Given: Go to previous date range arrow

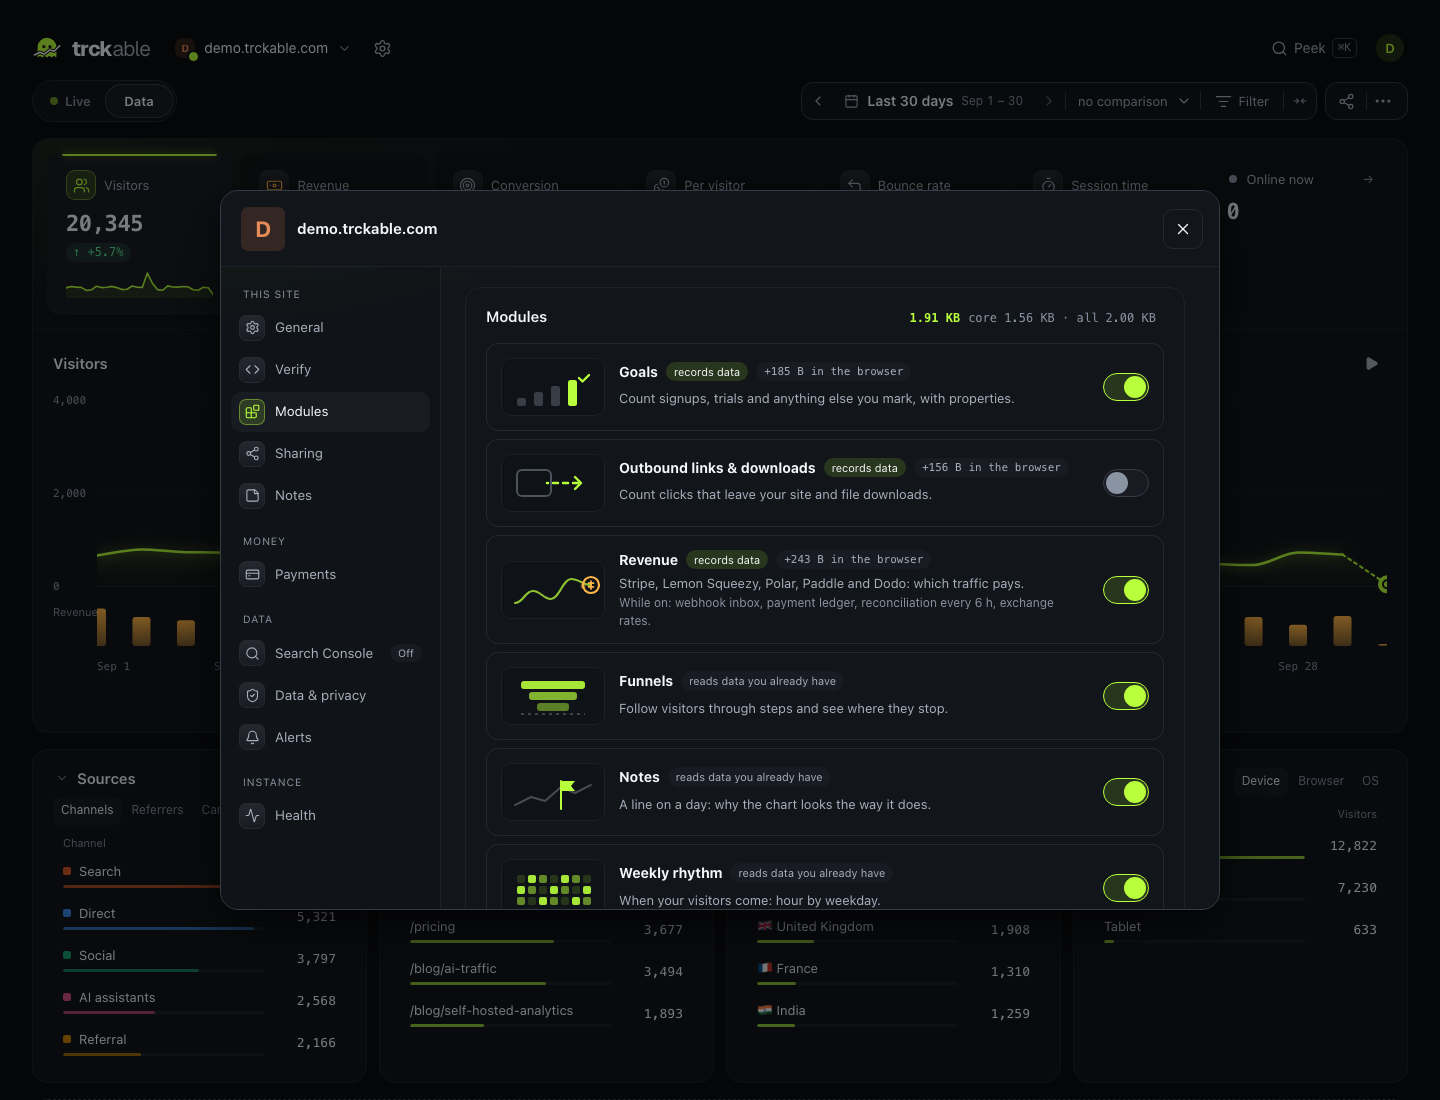Looking at the screenshot, I should click(818, 101).
